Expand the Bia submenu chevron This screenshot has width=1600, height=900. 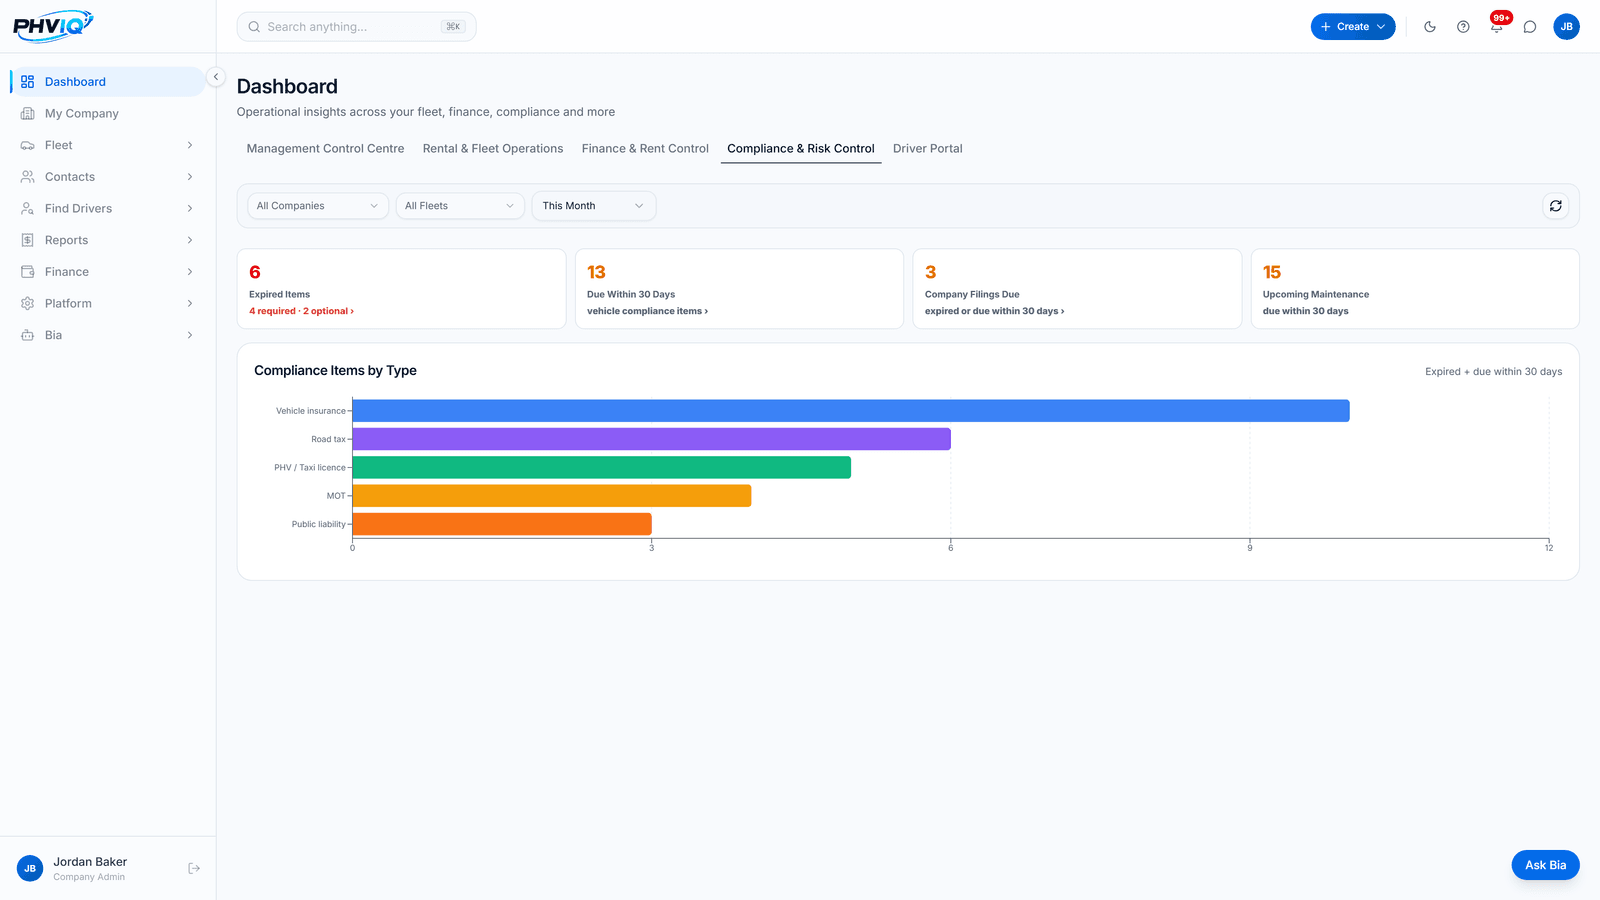tap(190, 335)
